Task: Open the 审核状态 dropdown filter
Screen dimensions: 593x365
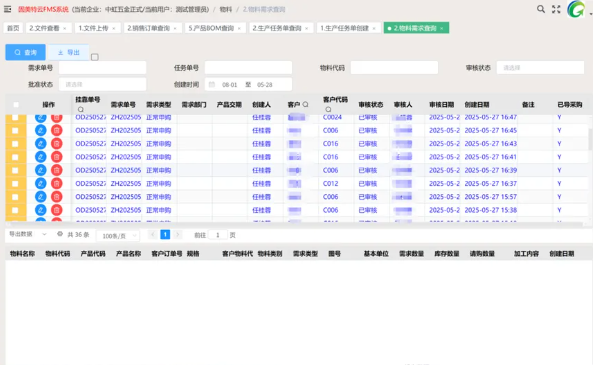Action: (x=540, y=68)
